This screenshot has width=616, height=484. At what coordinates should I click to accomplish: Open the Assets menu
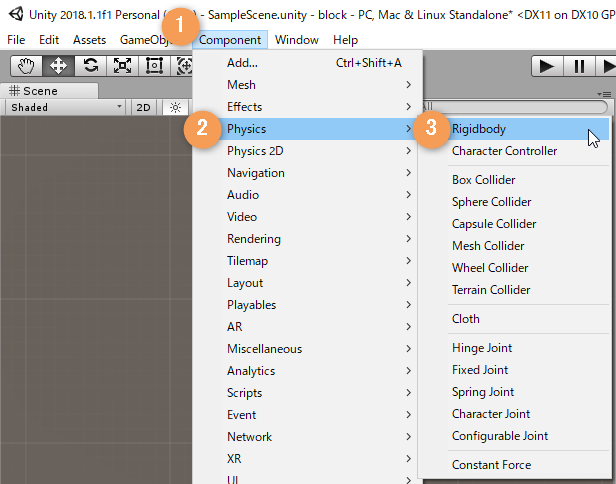[90, 40]
